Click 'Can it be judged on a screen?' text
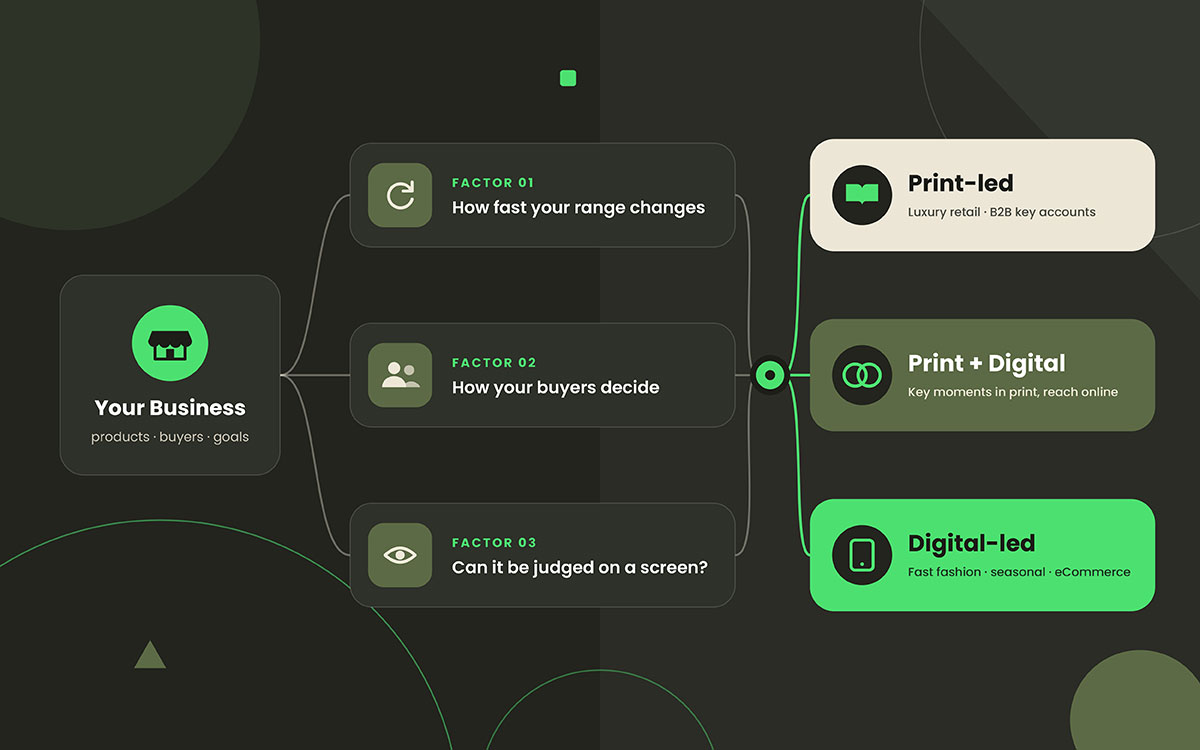The image size is (1200, 750). click(580, 568)
